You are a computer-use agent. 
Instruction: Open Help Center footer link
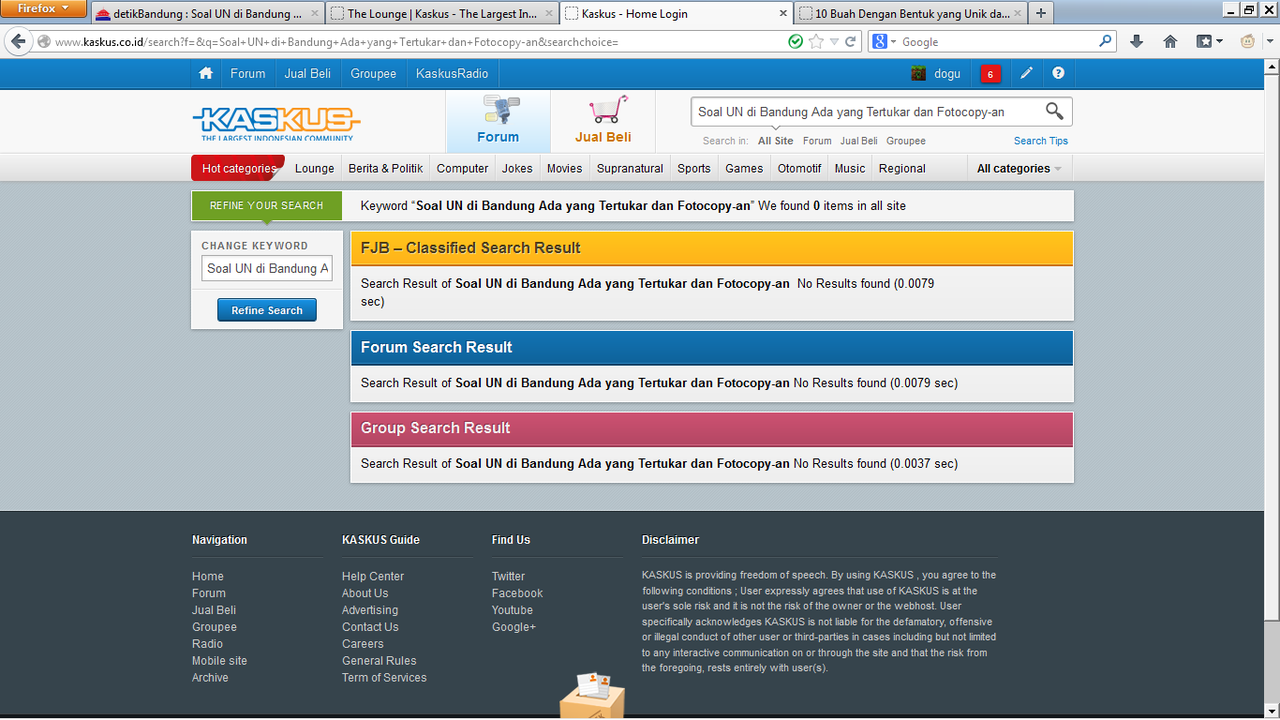tap(373, 576)
